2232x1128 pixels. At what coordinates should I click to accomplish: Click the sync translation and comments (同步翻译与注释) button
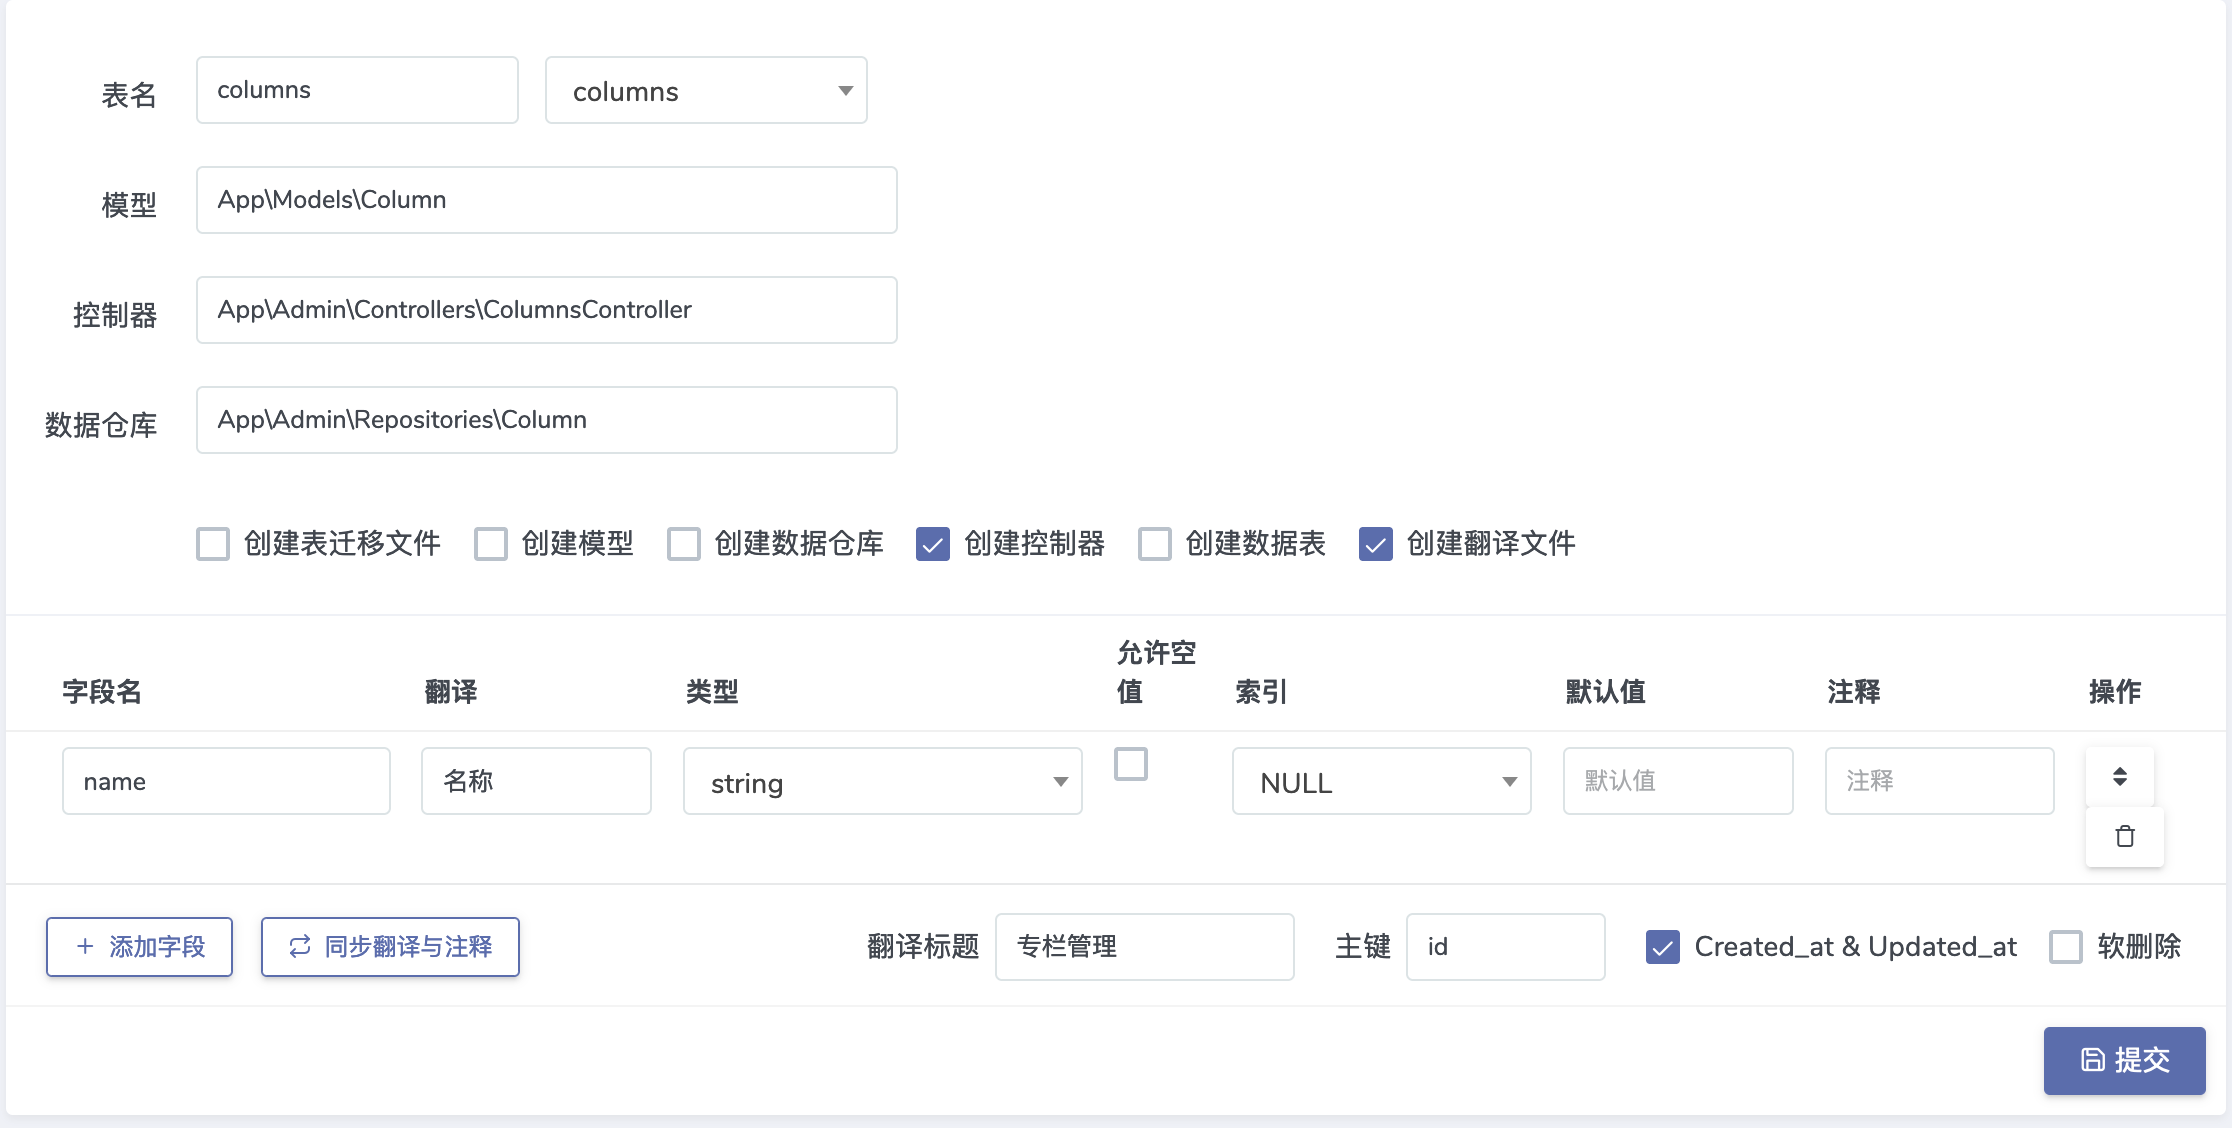click(x=390, y=946)
